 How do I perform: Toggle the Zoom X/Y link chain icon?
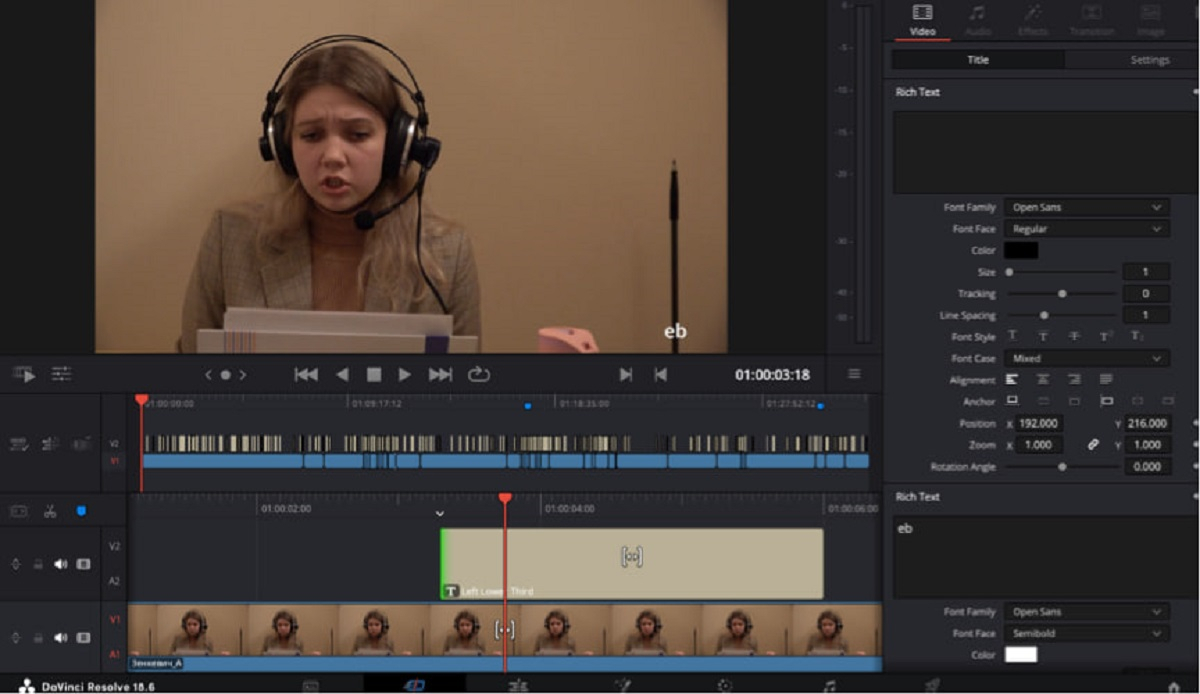pos(1094,445)
